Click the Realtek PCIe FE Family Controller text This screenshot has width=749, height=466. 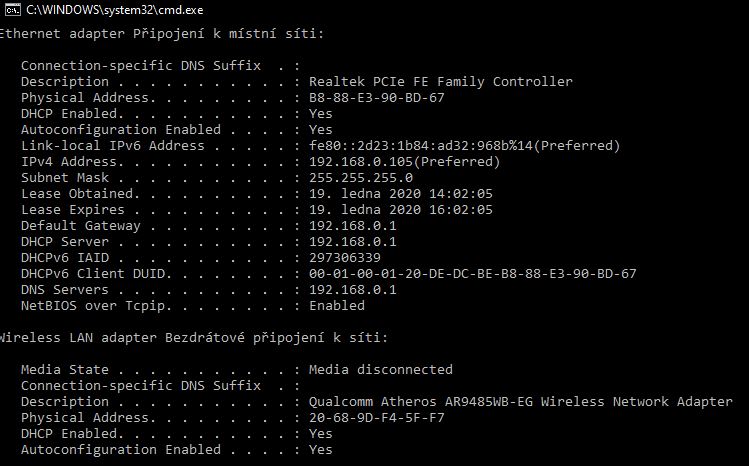[x=441, y=82]
